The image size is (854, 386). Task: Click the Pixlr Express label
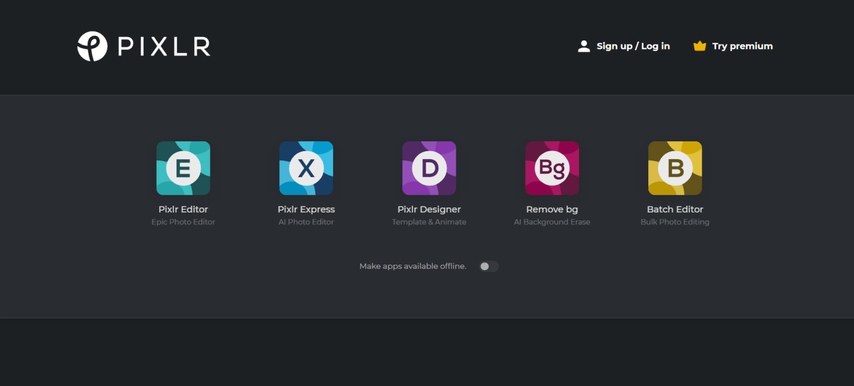click(x=306, y=209)
